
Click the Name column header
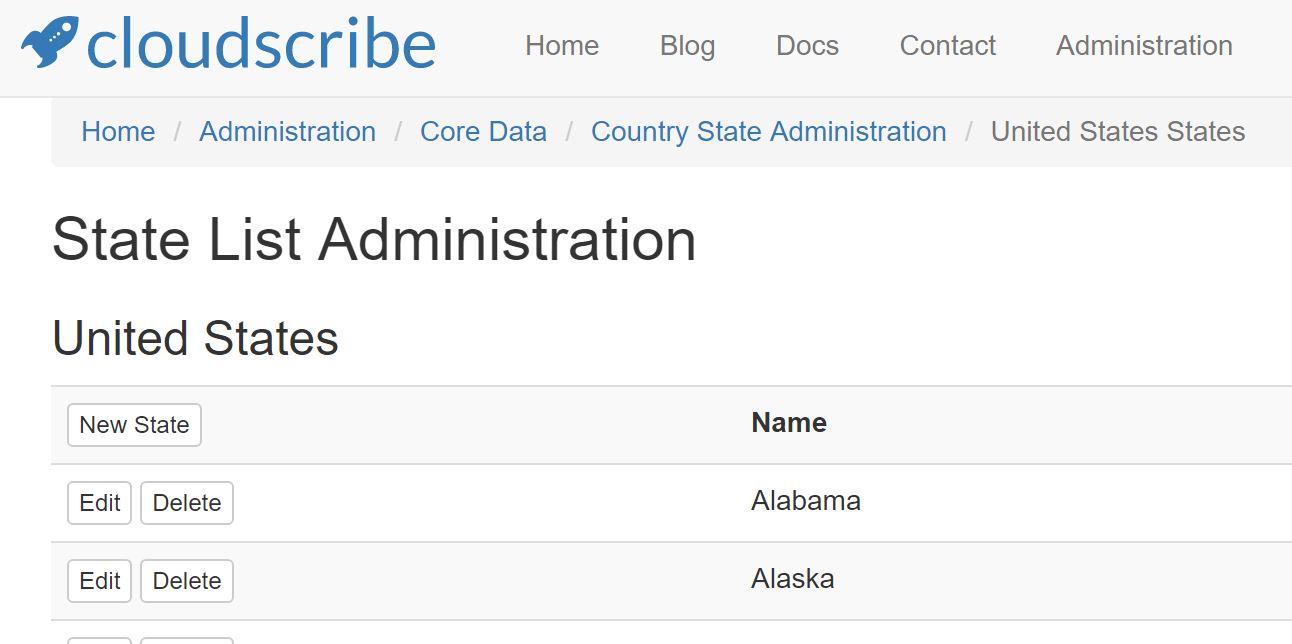click(x=789, y=423)
